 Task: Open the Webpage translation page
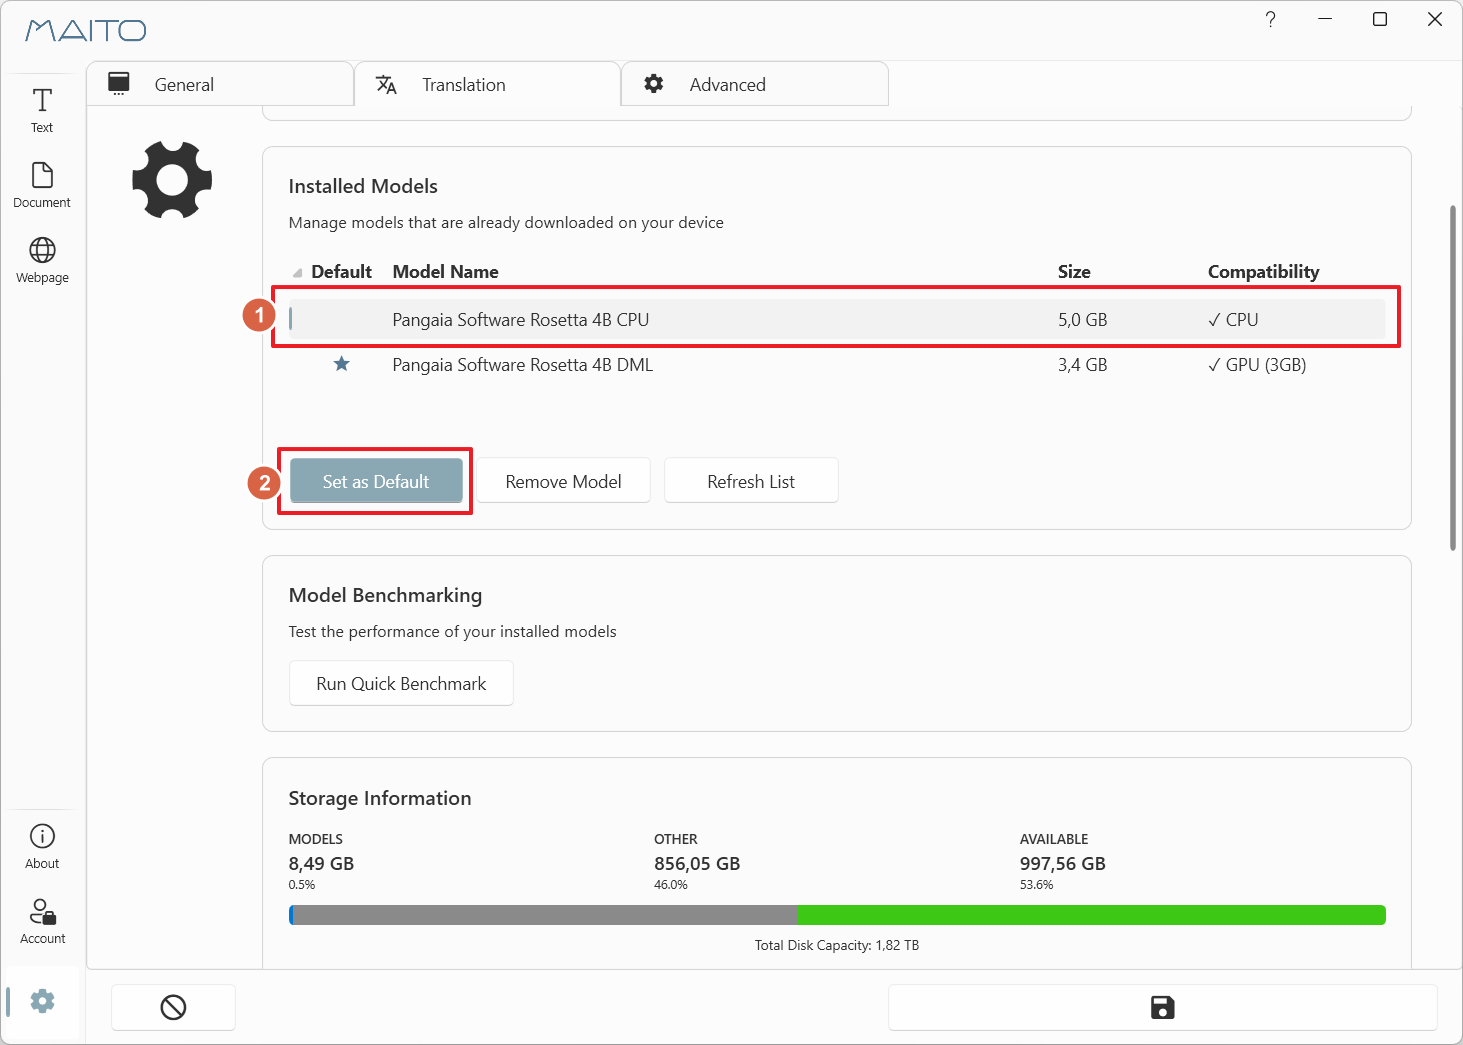pyautogui.click(x=42, y=260)
